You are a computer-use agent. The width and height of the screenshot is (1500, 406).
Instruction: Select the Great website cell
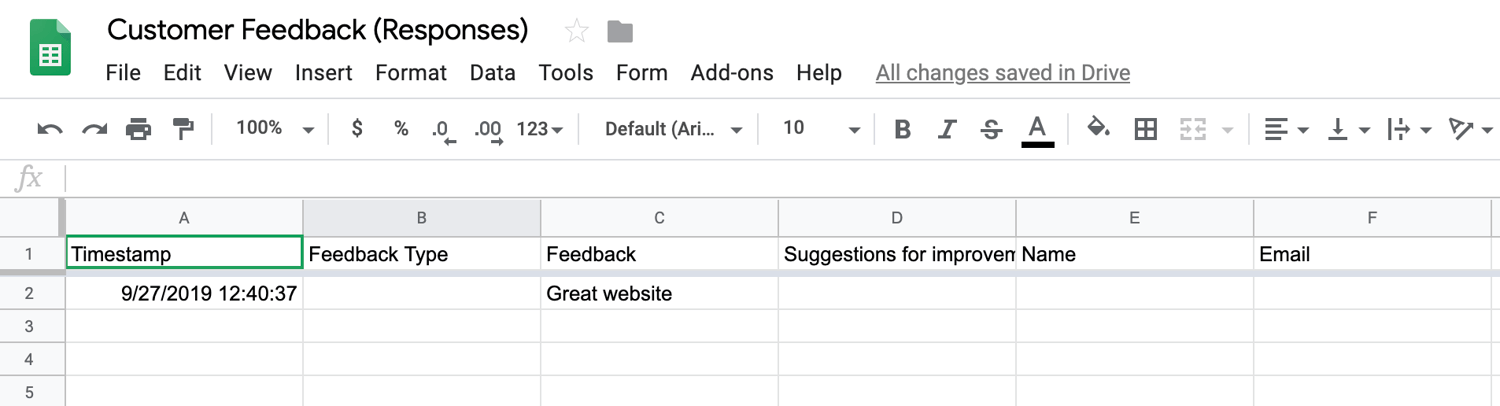[x=659, y=294]
